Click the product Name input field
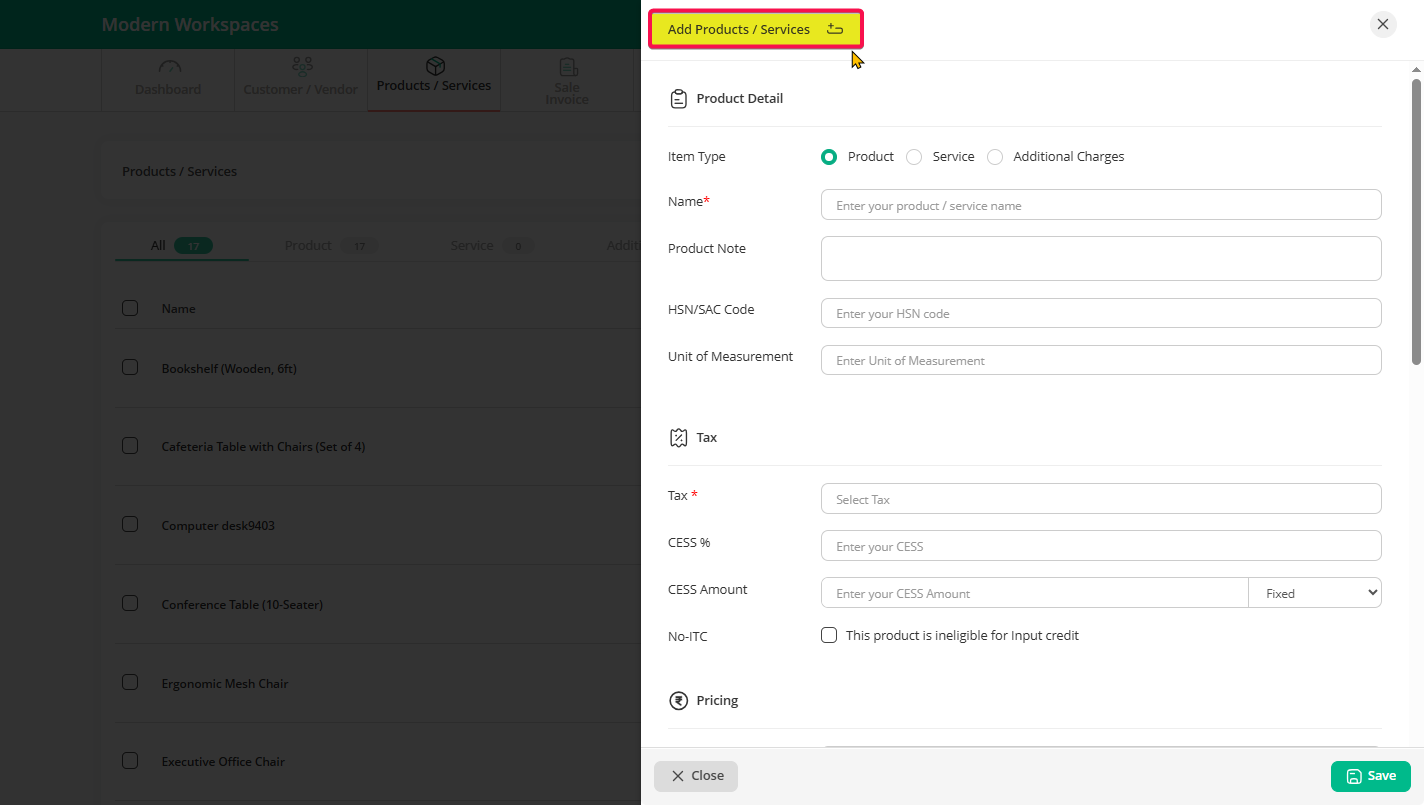Screen dimensions: 1424x805 click(1100, 205)
